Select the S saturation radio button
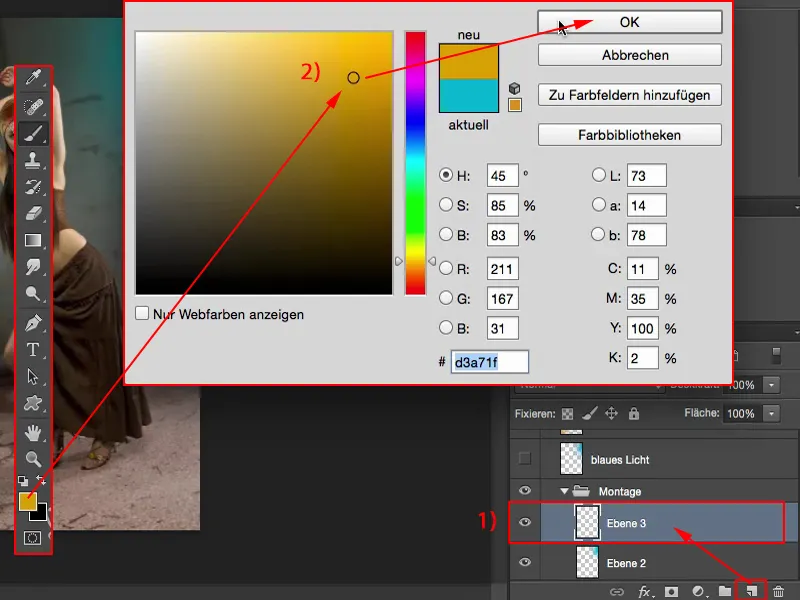This screenshot has width=800, height=600. 446,205
